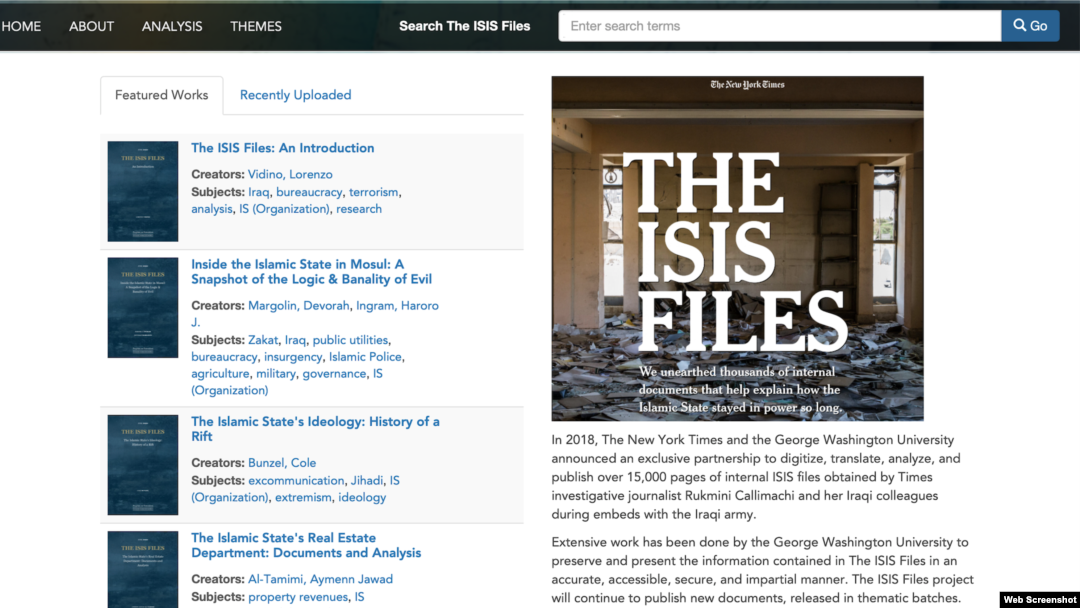Screen dimensions: 1080x608
Task: Open the Jihadi subject link
Action: (367, 481)
